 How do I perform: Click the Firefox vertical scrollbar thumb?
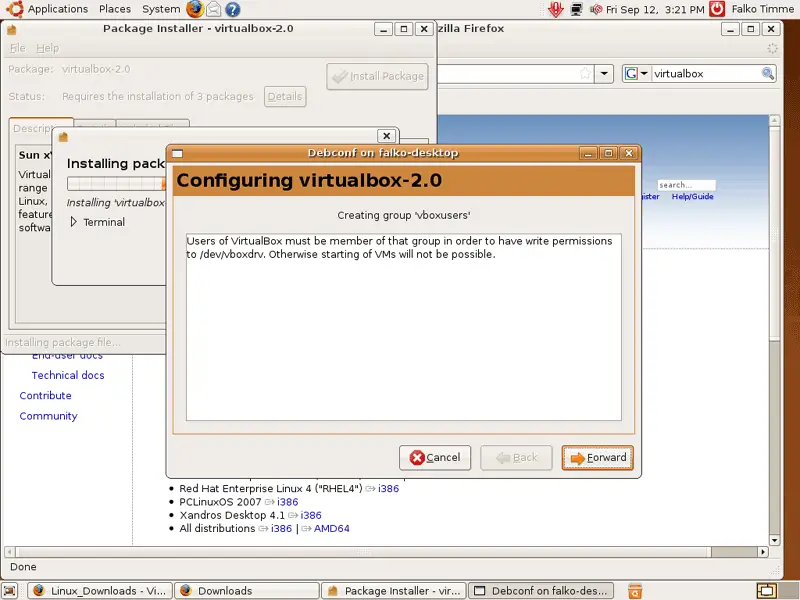click(774, 233)
